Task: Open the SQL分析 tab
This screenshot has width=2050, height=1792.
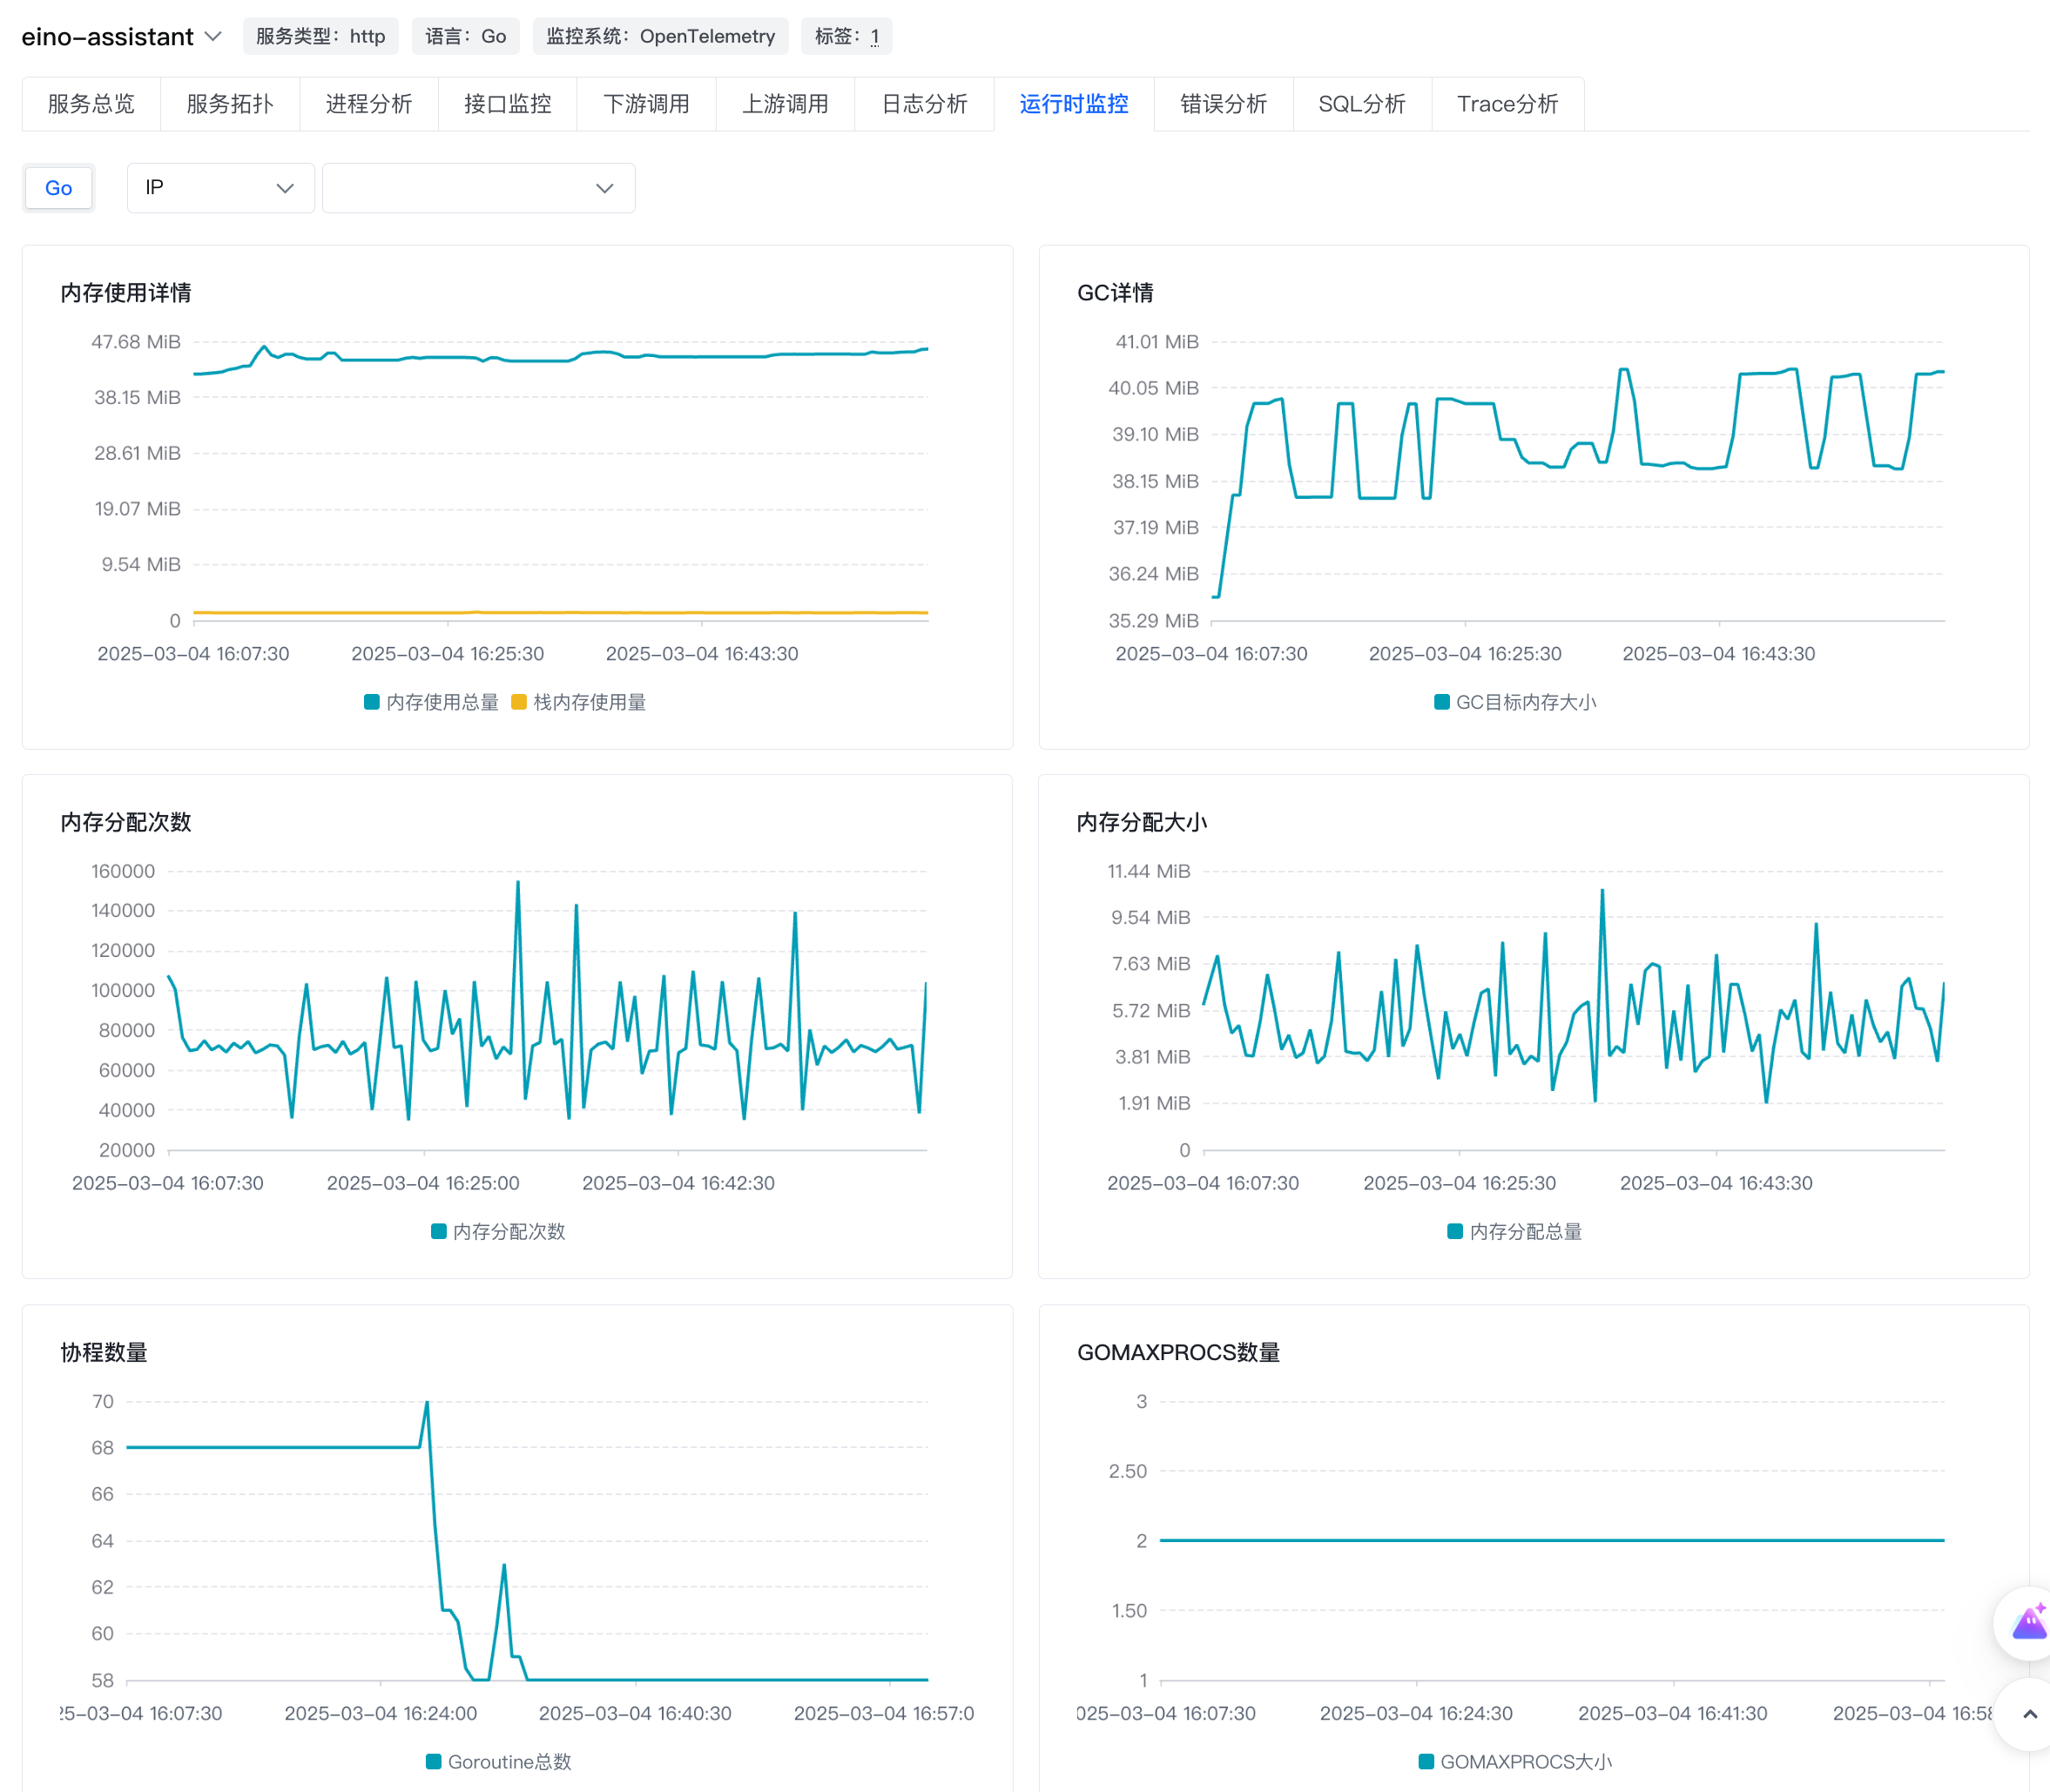Action: click(x=1361, y=104)
